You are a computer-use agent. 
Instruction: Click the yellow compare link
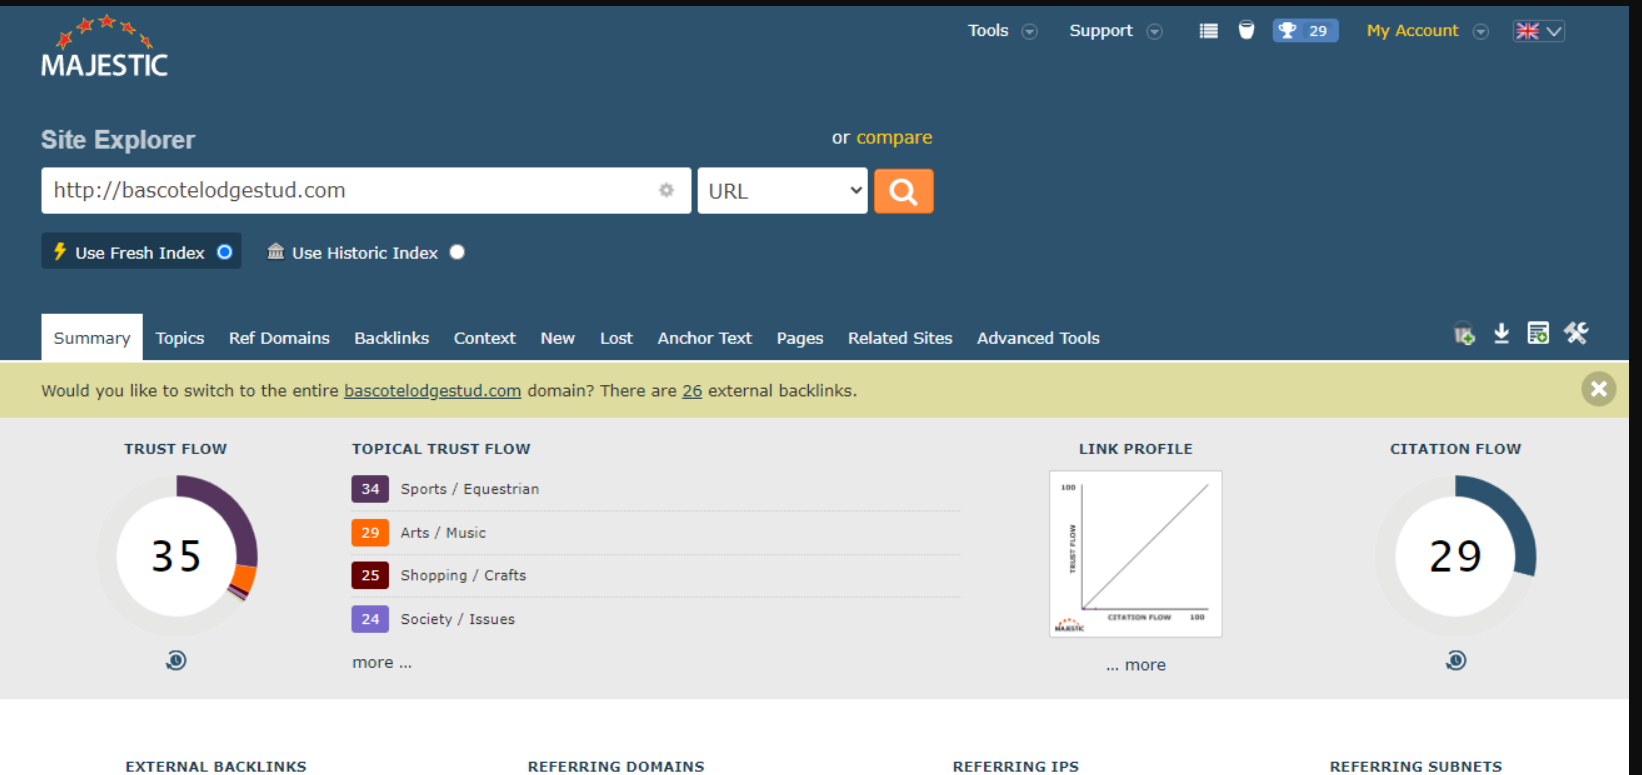tap(894, 137)
